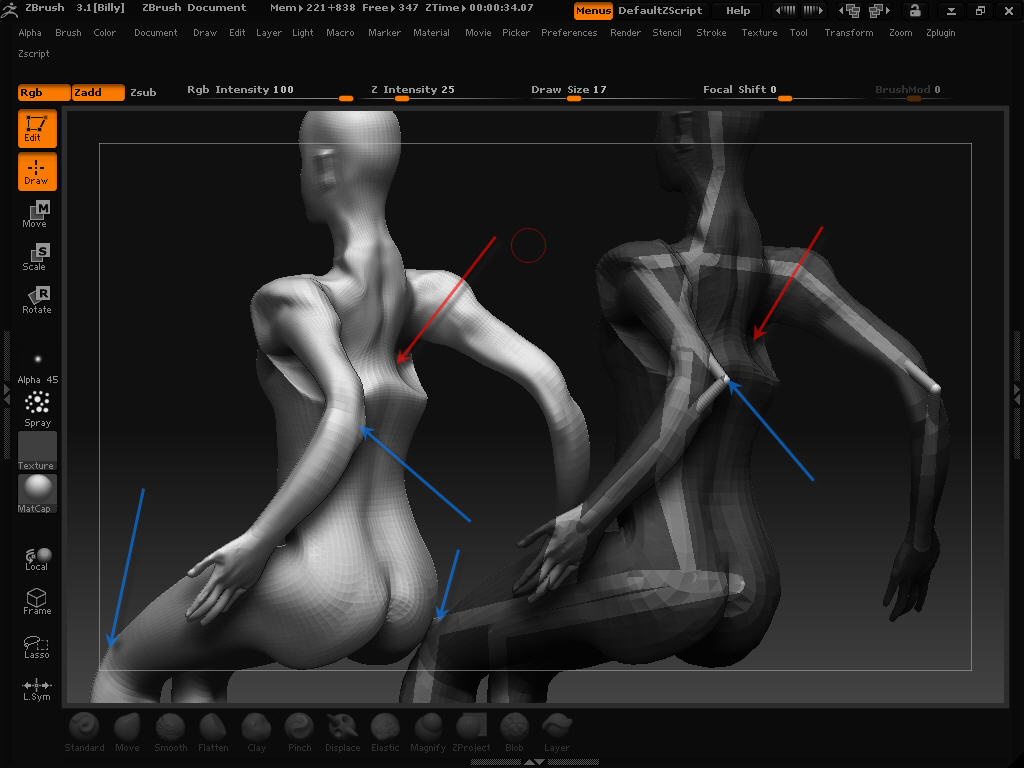Open the Tool menu

pos(798,32)
